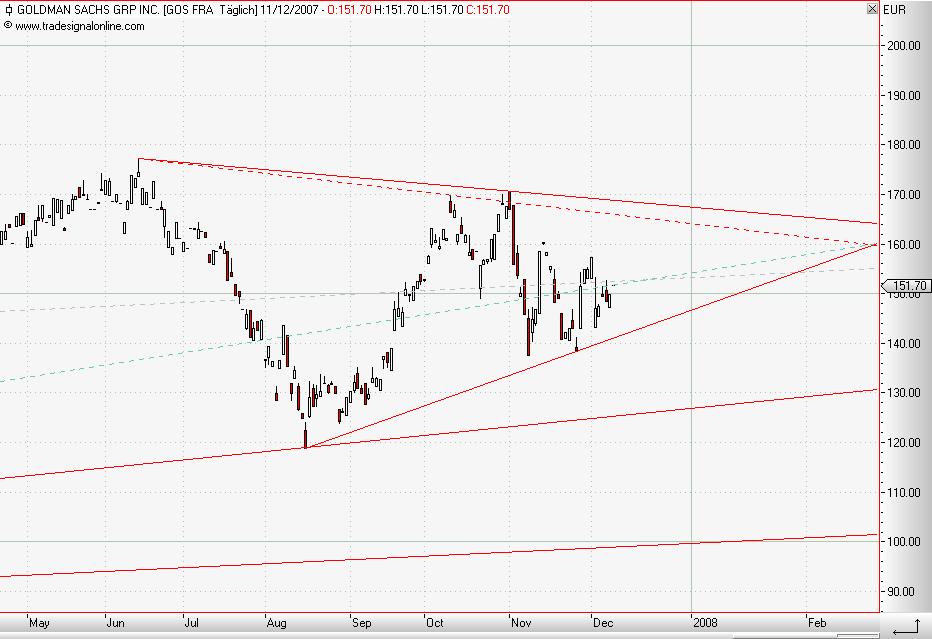This screenshot has height=639, width=932.
Task: Click the Sep label on time axis
Action: pos(361,623)
